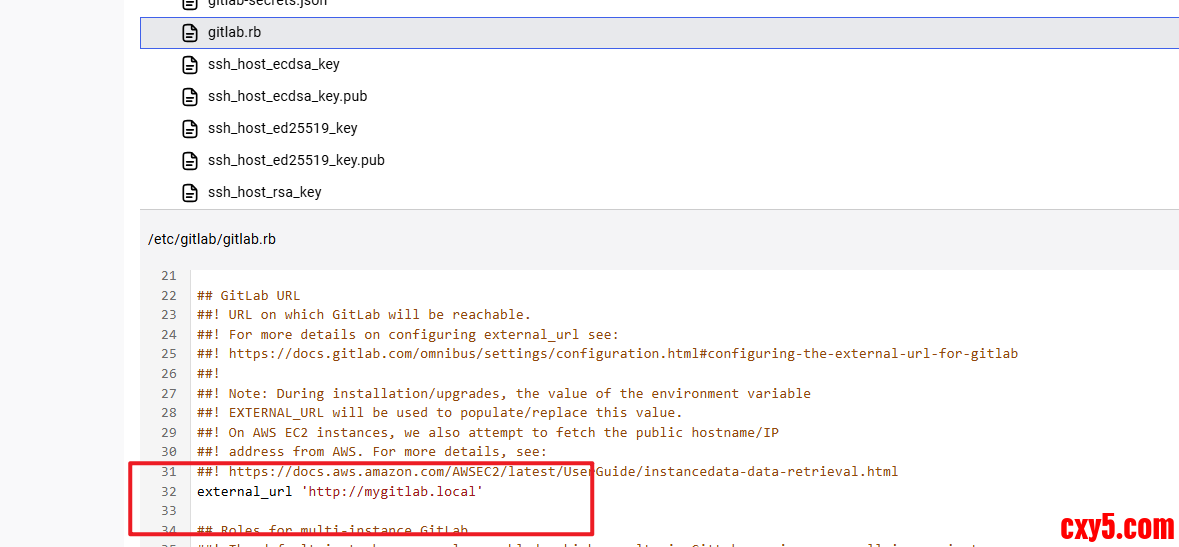Viewport: 1179px width, 547px height.
Task: Click the ssh_host_ed25519_key file icon
Action: pos(190,129)
